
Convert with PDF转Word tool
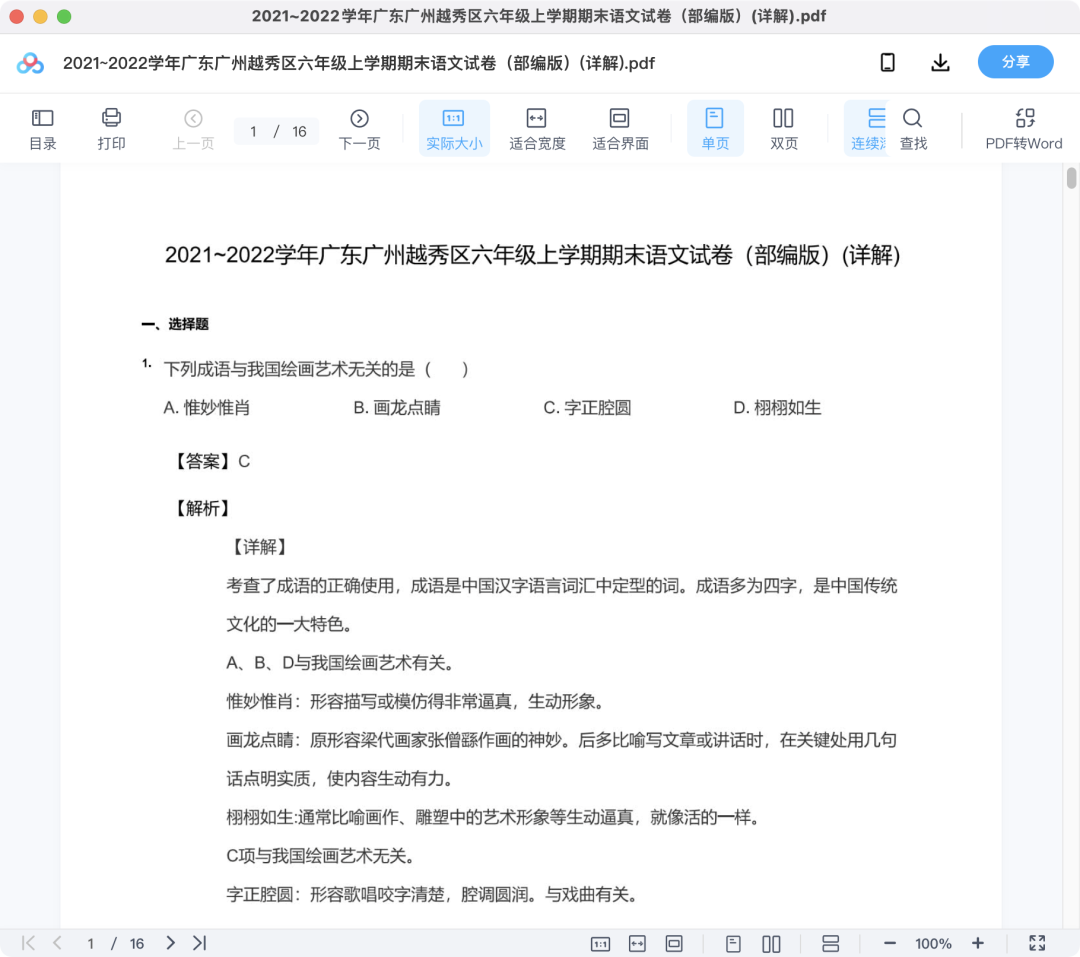[x=1024, y=129]
